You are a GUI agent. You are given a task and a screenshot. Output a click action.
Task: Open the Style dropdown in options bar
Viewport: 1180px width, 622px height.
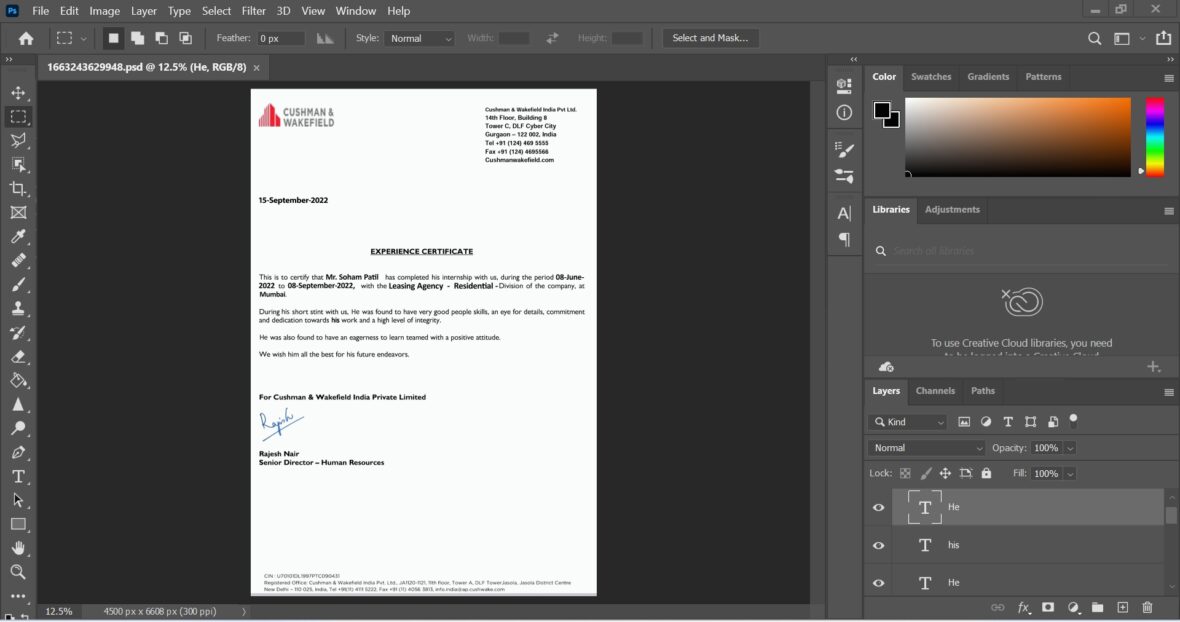point(419,38)
